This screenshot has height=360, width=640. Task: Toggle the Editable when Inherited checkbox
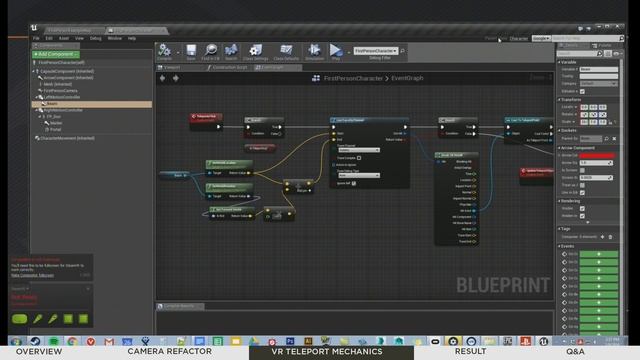[582, 91]
